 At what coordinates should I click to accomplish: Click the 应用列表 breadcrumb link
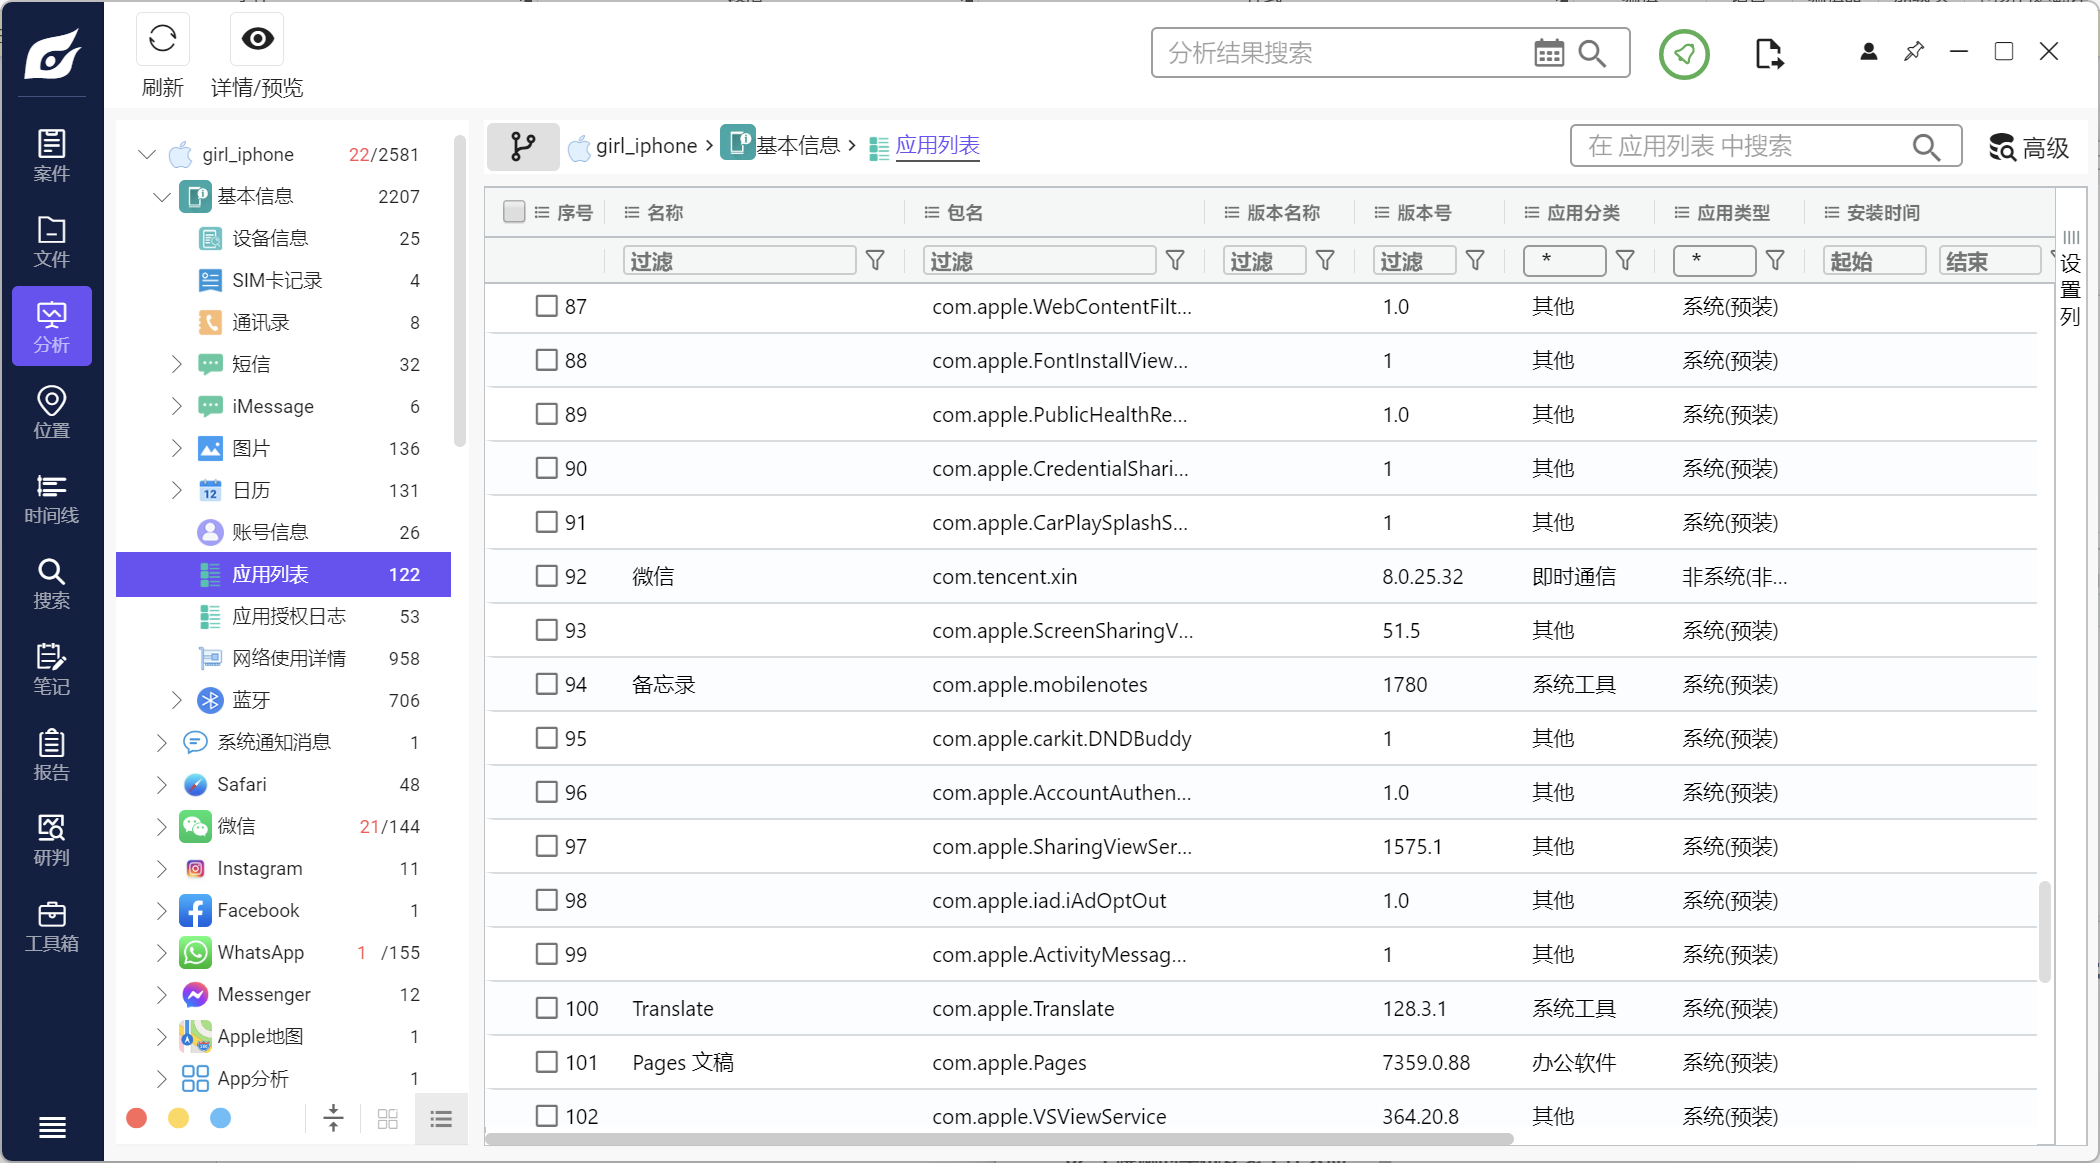(937, 146)
